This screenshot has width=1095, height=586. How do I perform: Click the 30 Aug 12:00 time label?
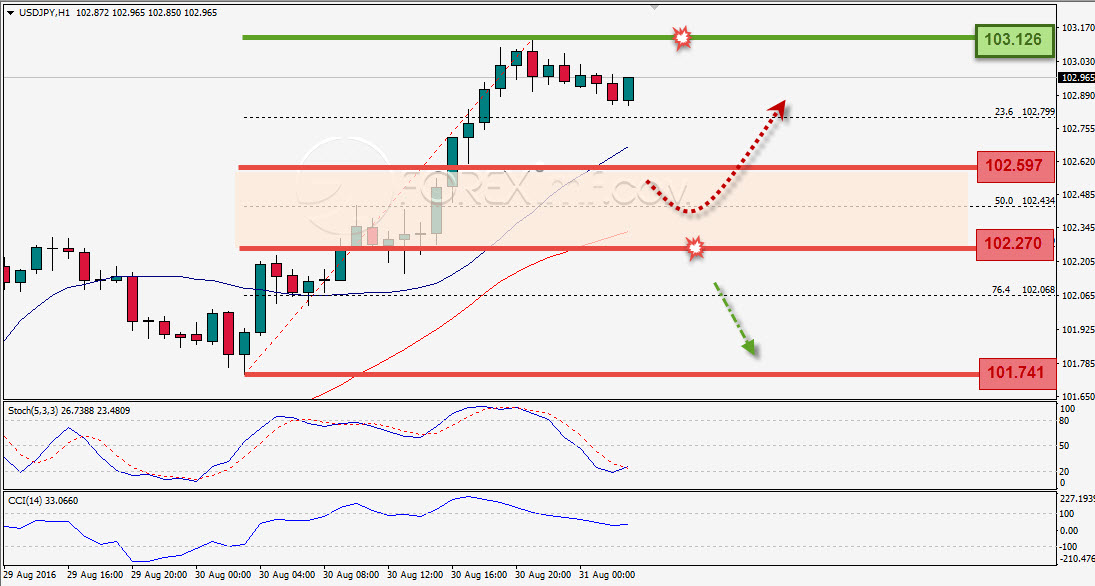pos(416,575)
